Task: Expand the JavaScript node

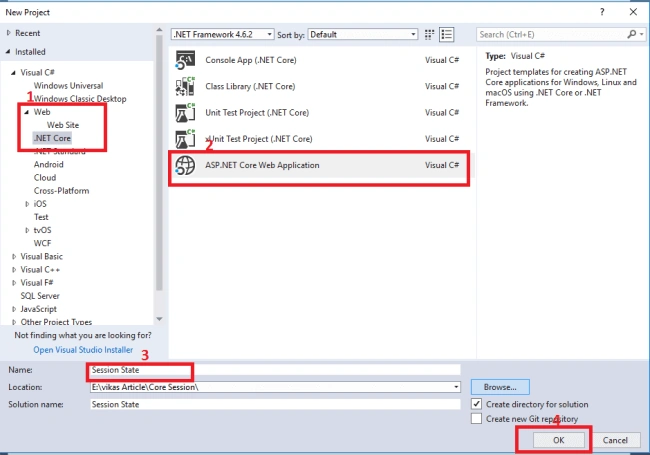Action: tap(14, 309)
